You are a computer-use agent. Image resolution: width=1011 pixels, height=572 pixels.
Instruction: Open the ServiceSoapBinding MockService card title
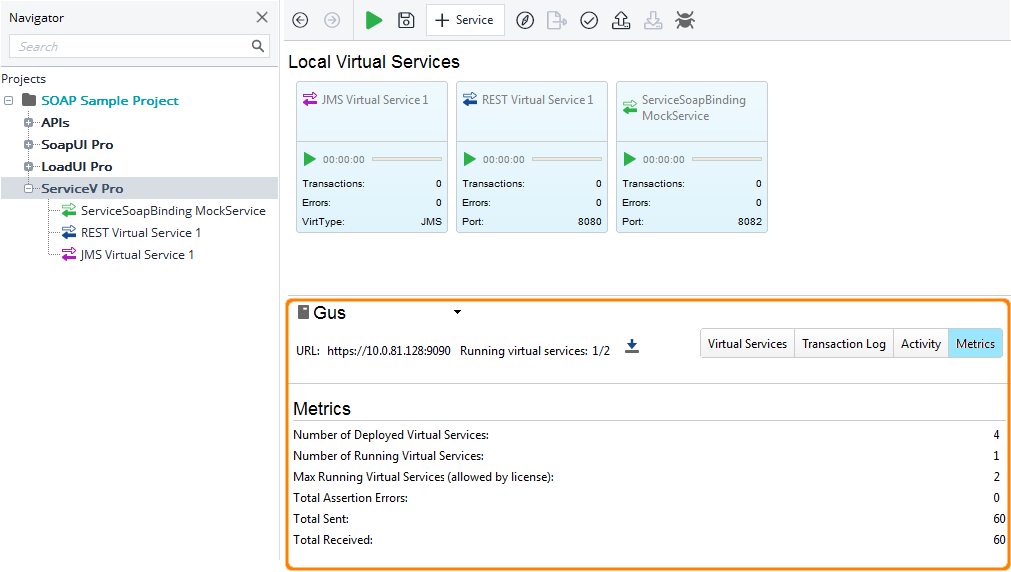[693, 108]
